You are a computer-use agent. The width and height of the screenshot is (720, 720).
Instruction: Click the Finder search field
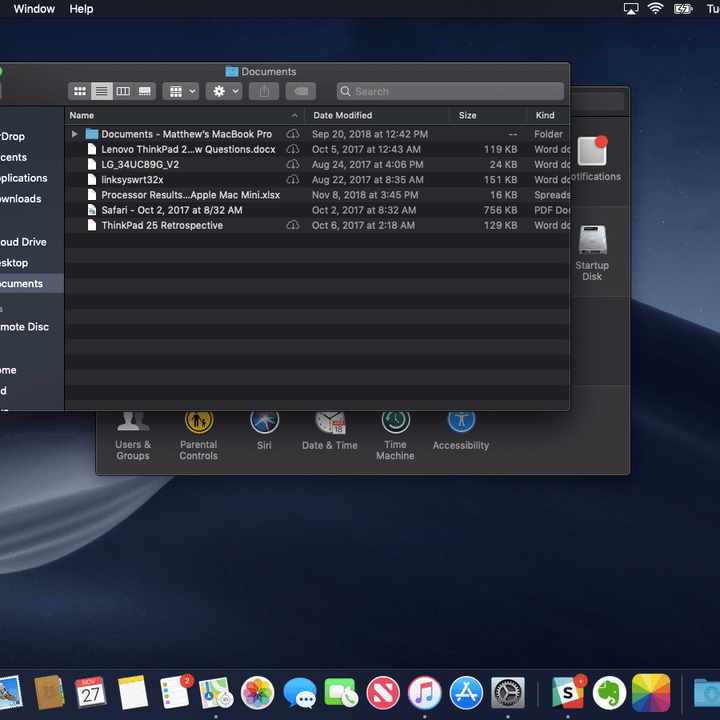tap(450, 91)
